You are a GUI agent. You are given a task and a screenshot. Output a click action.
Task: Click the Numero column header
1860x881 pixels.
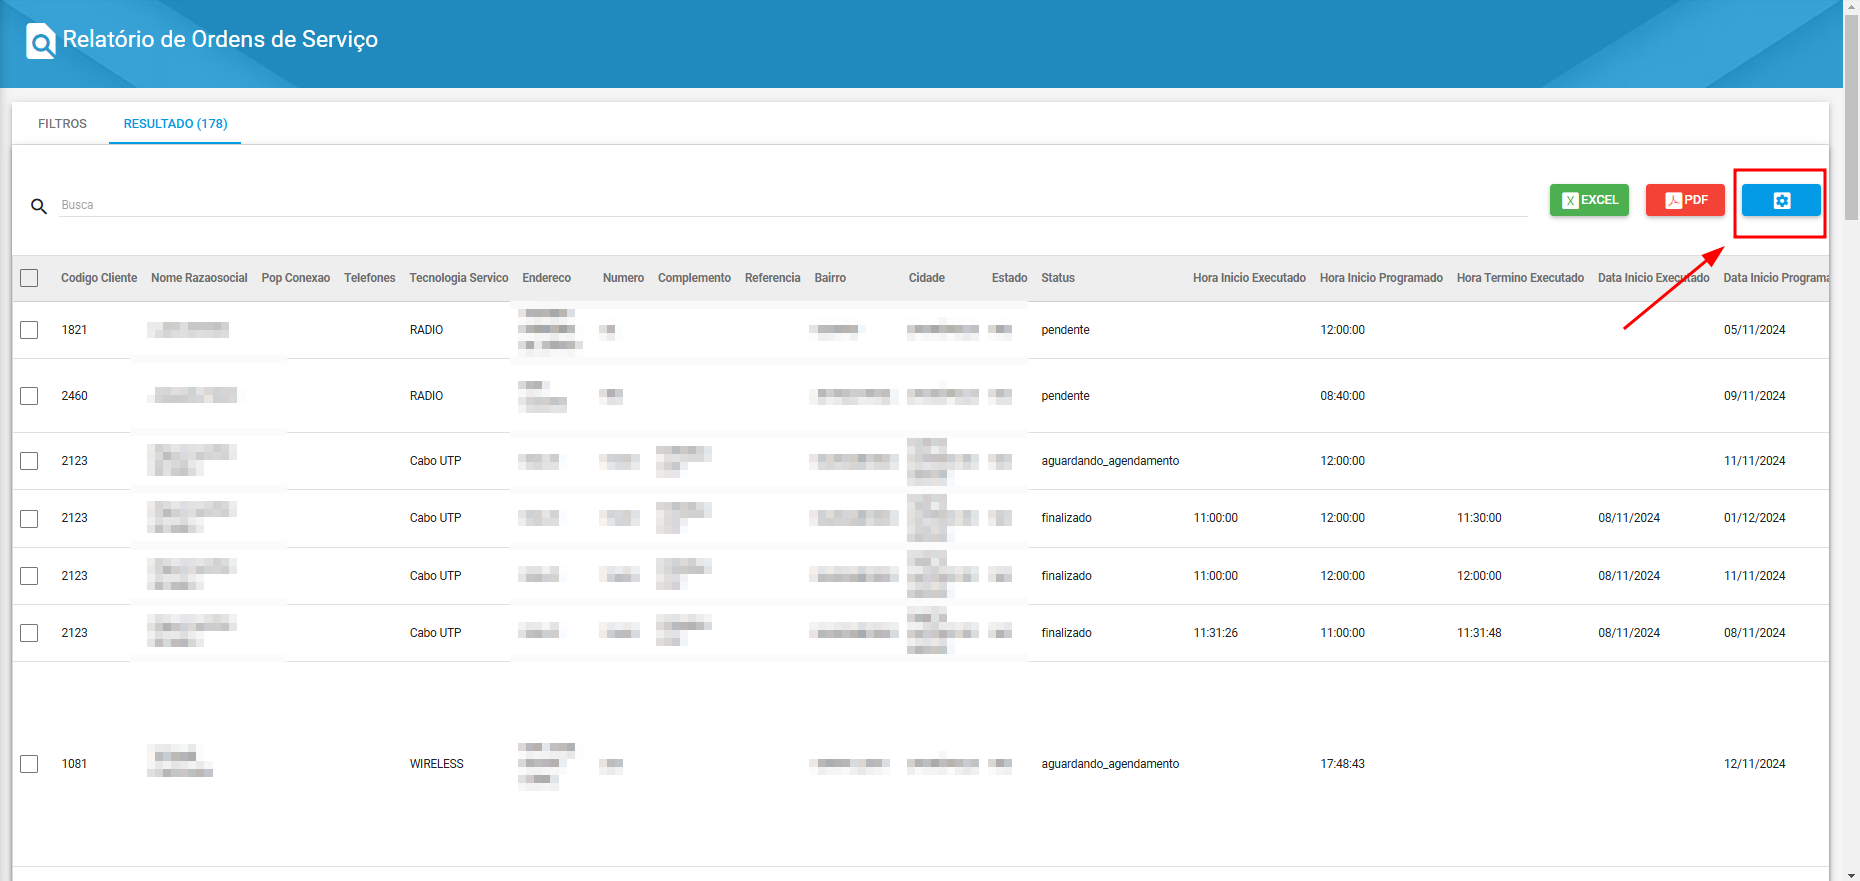[x=623, y=278]
